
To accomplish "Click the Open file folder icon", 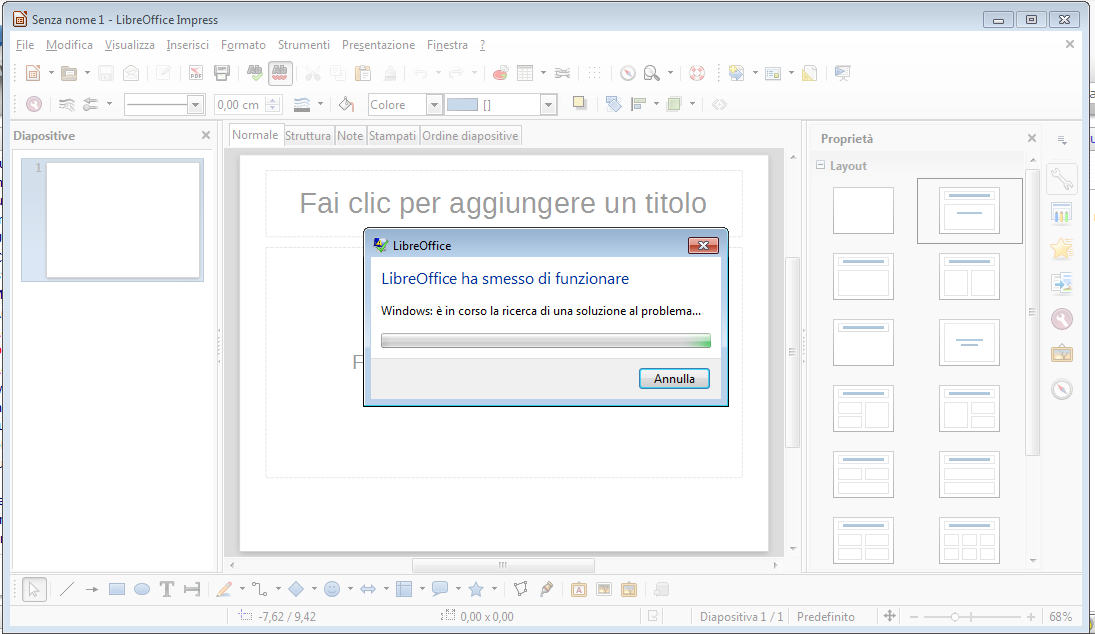I will click(x=68, y=73).
